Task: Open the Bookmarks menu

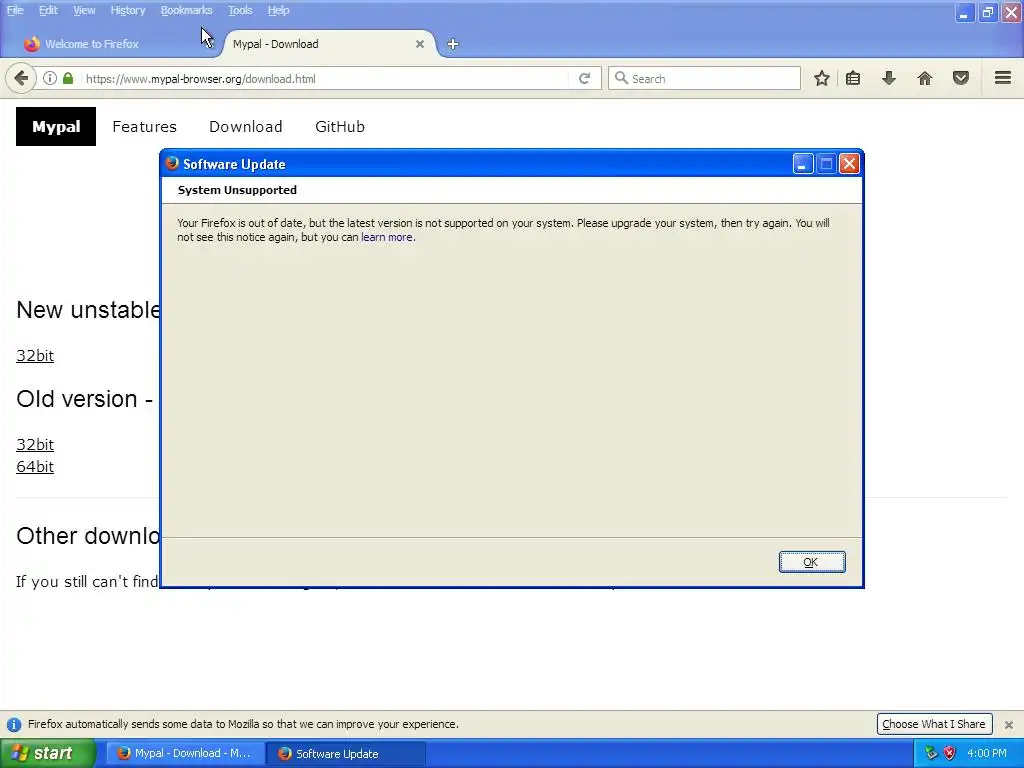Action: (186, 10)
